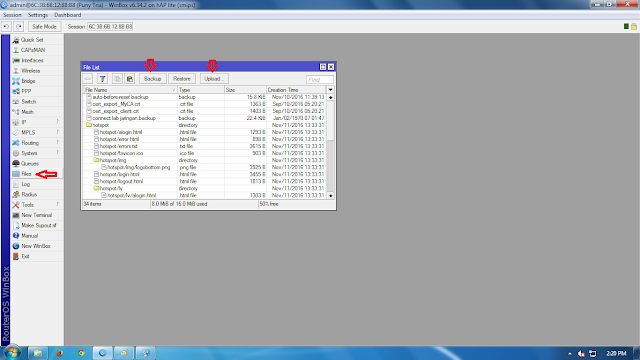Open the Log menu
The width and height of the screenshot is (640, 360).
coord(25,184)
